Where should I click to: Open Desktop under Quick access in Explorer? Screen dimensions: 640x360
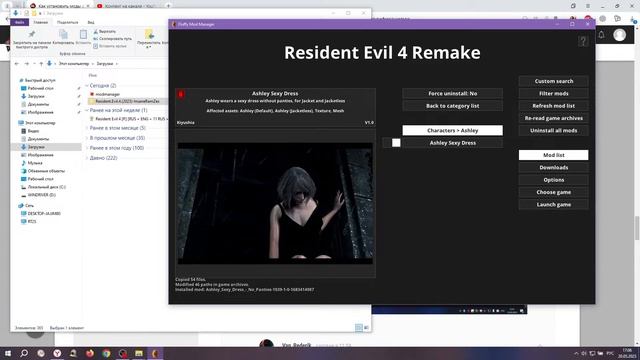point(40,88)
